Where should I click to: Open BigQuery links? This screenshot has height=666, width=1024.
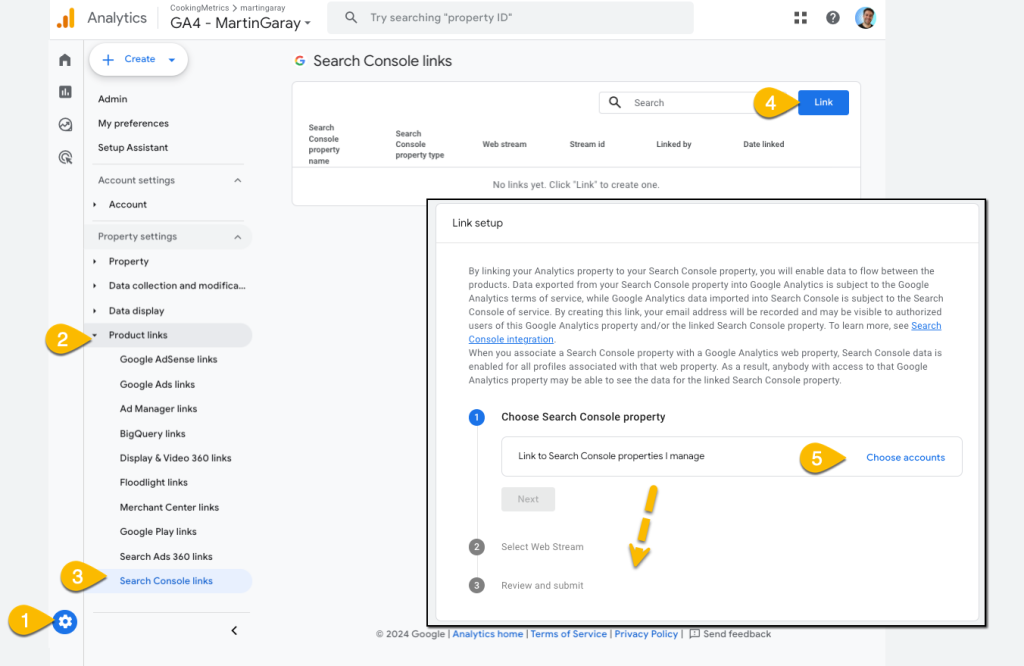click(152, 434)
